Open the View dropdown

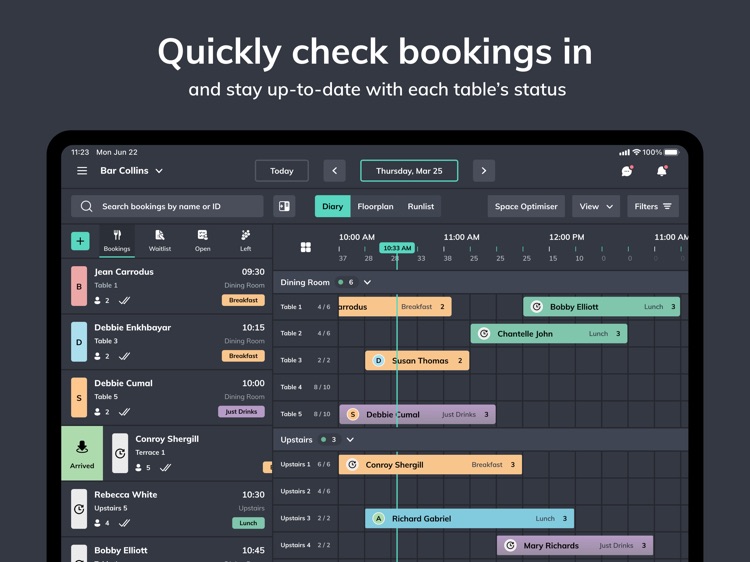596,206
